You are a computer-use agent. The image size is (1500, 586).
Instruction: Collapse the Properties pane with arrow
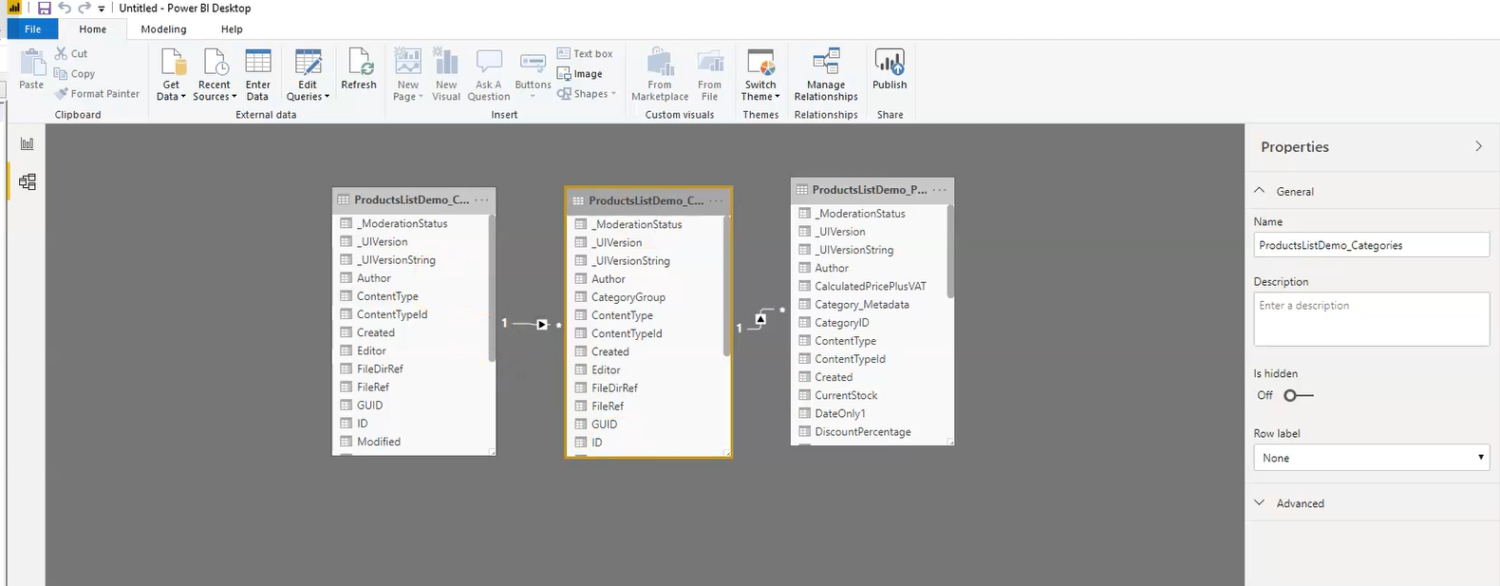tap(1478, 147)
